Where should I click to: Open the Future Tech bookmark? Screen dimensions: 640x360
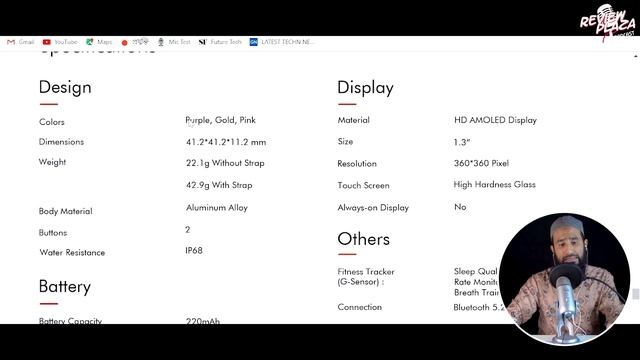coord(220,42)
